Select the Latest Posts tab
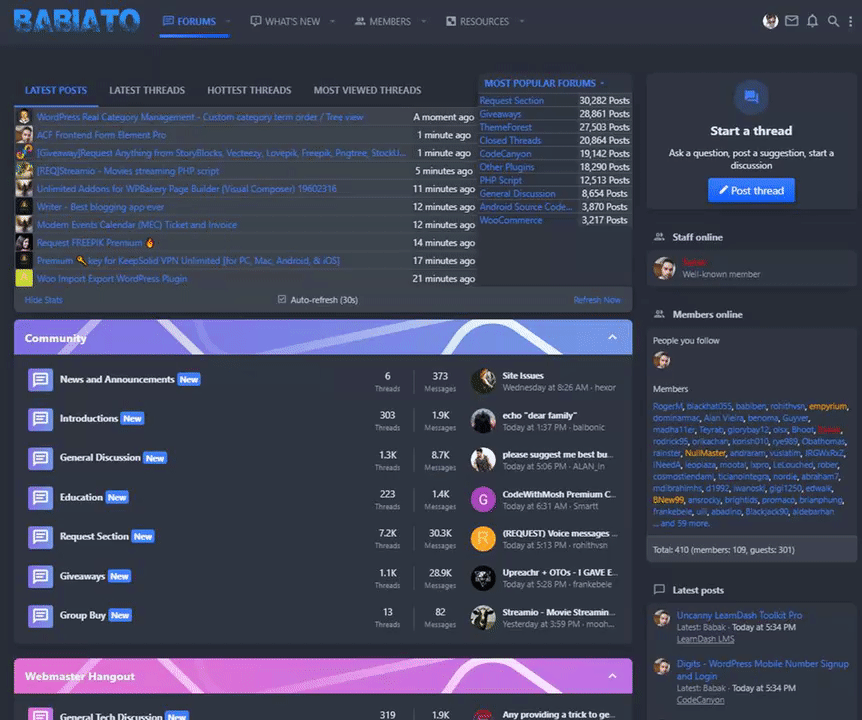The image size is (862, 720). coord(56,90)
